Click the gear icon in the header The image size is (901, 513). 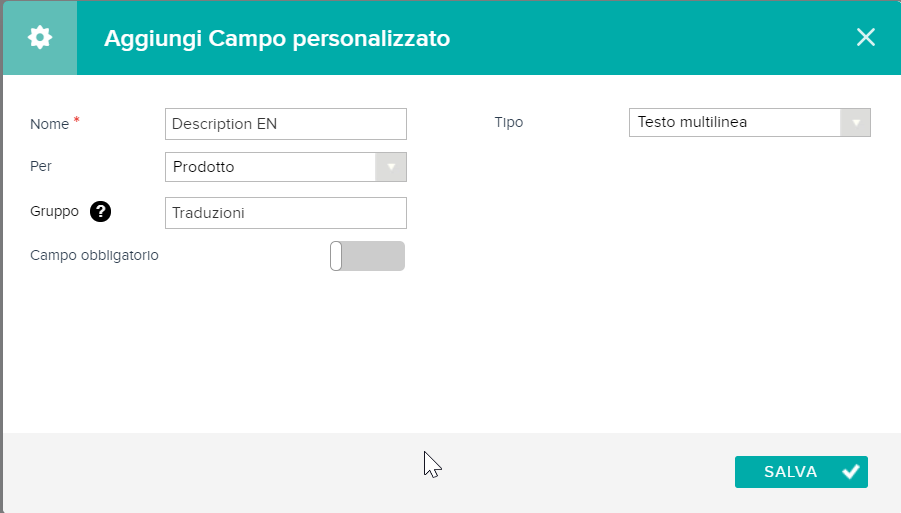click(40, 38)
